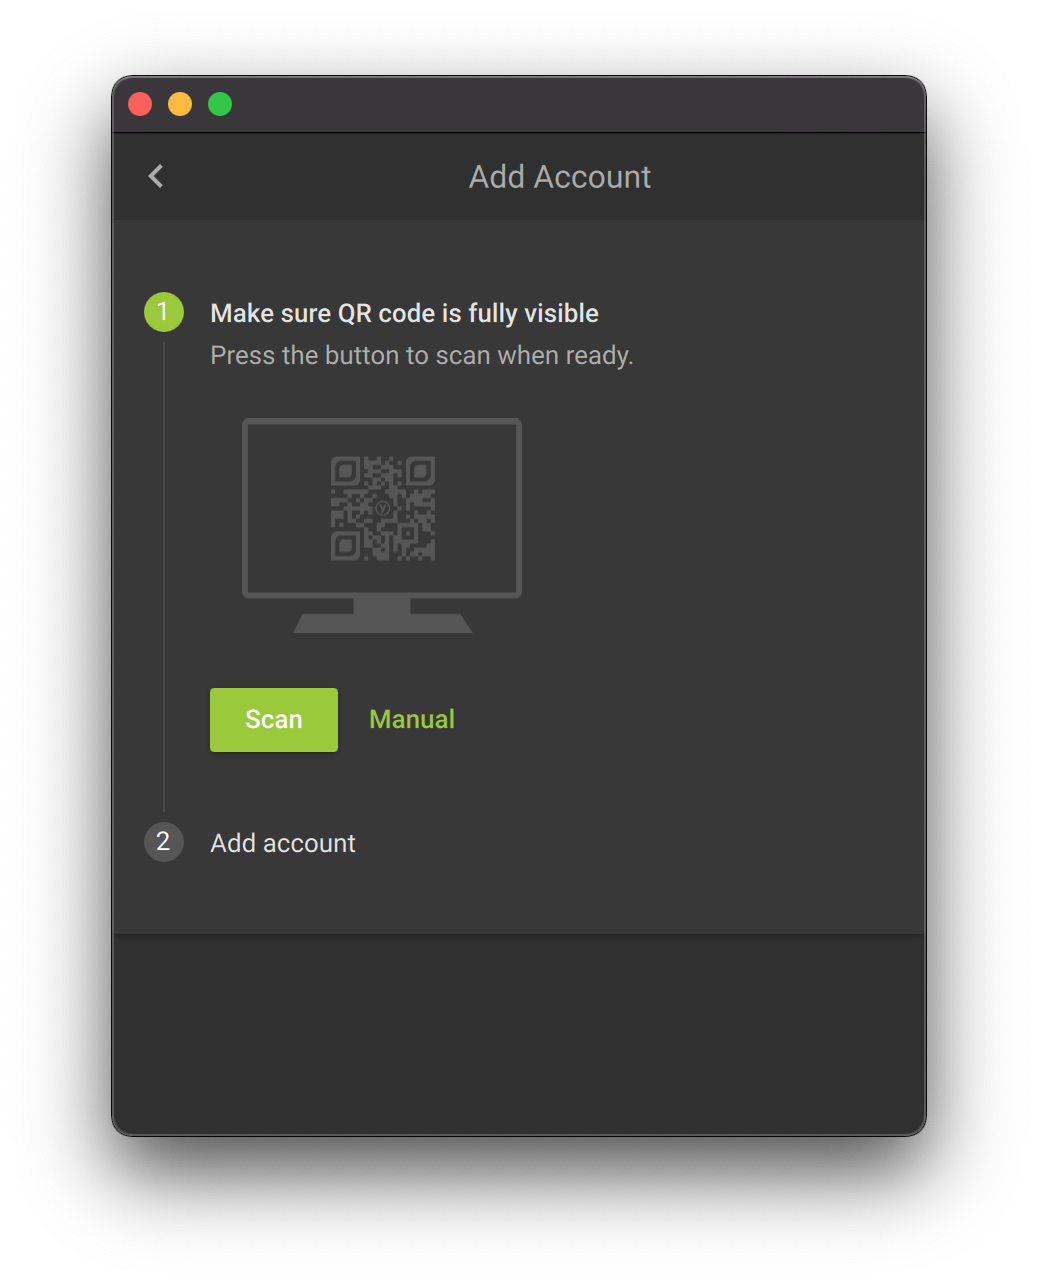This screenshot has width=1038, height=1284.
Task: Go back using the left chevron arrow
Action: click(156, 177)
